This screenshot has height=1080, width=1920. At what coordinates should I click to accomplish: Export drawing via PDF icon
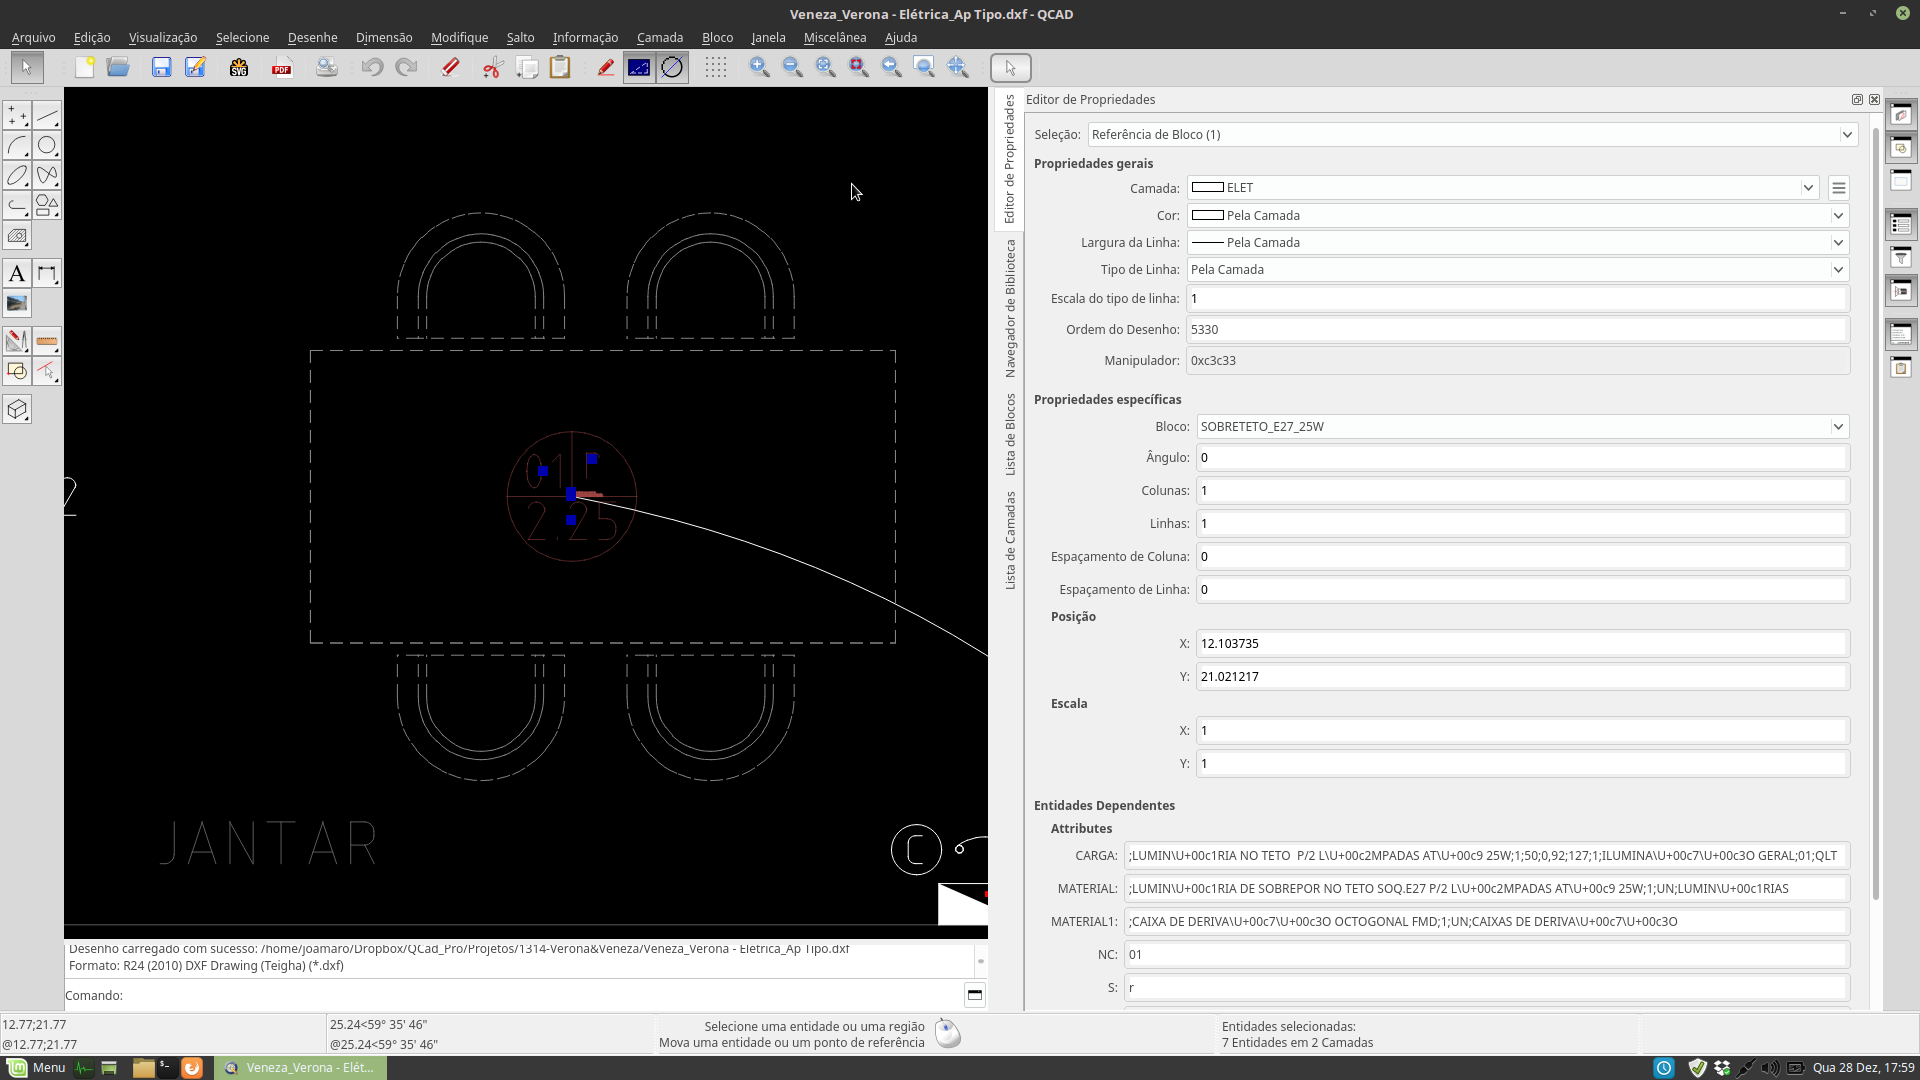(282, 68)
